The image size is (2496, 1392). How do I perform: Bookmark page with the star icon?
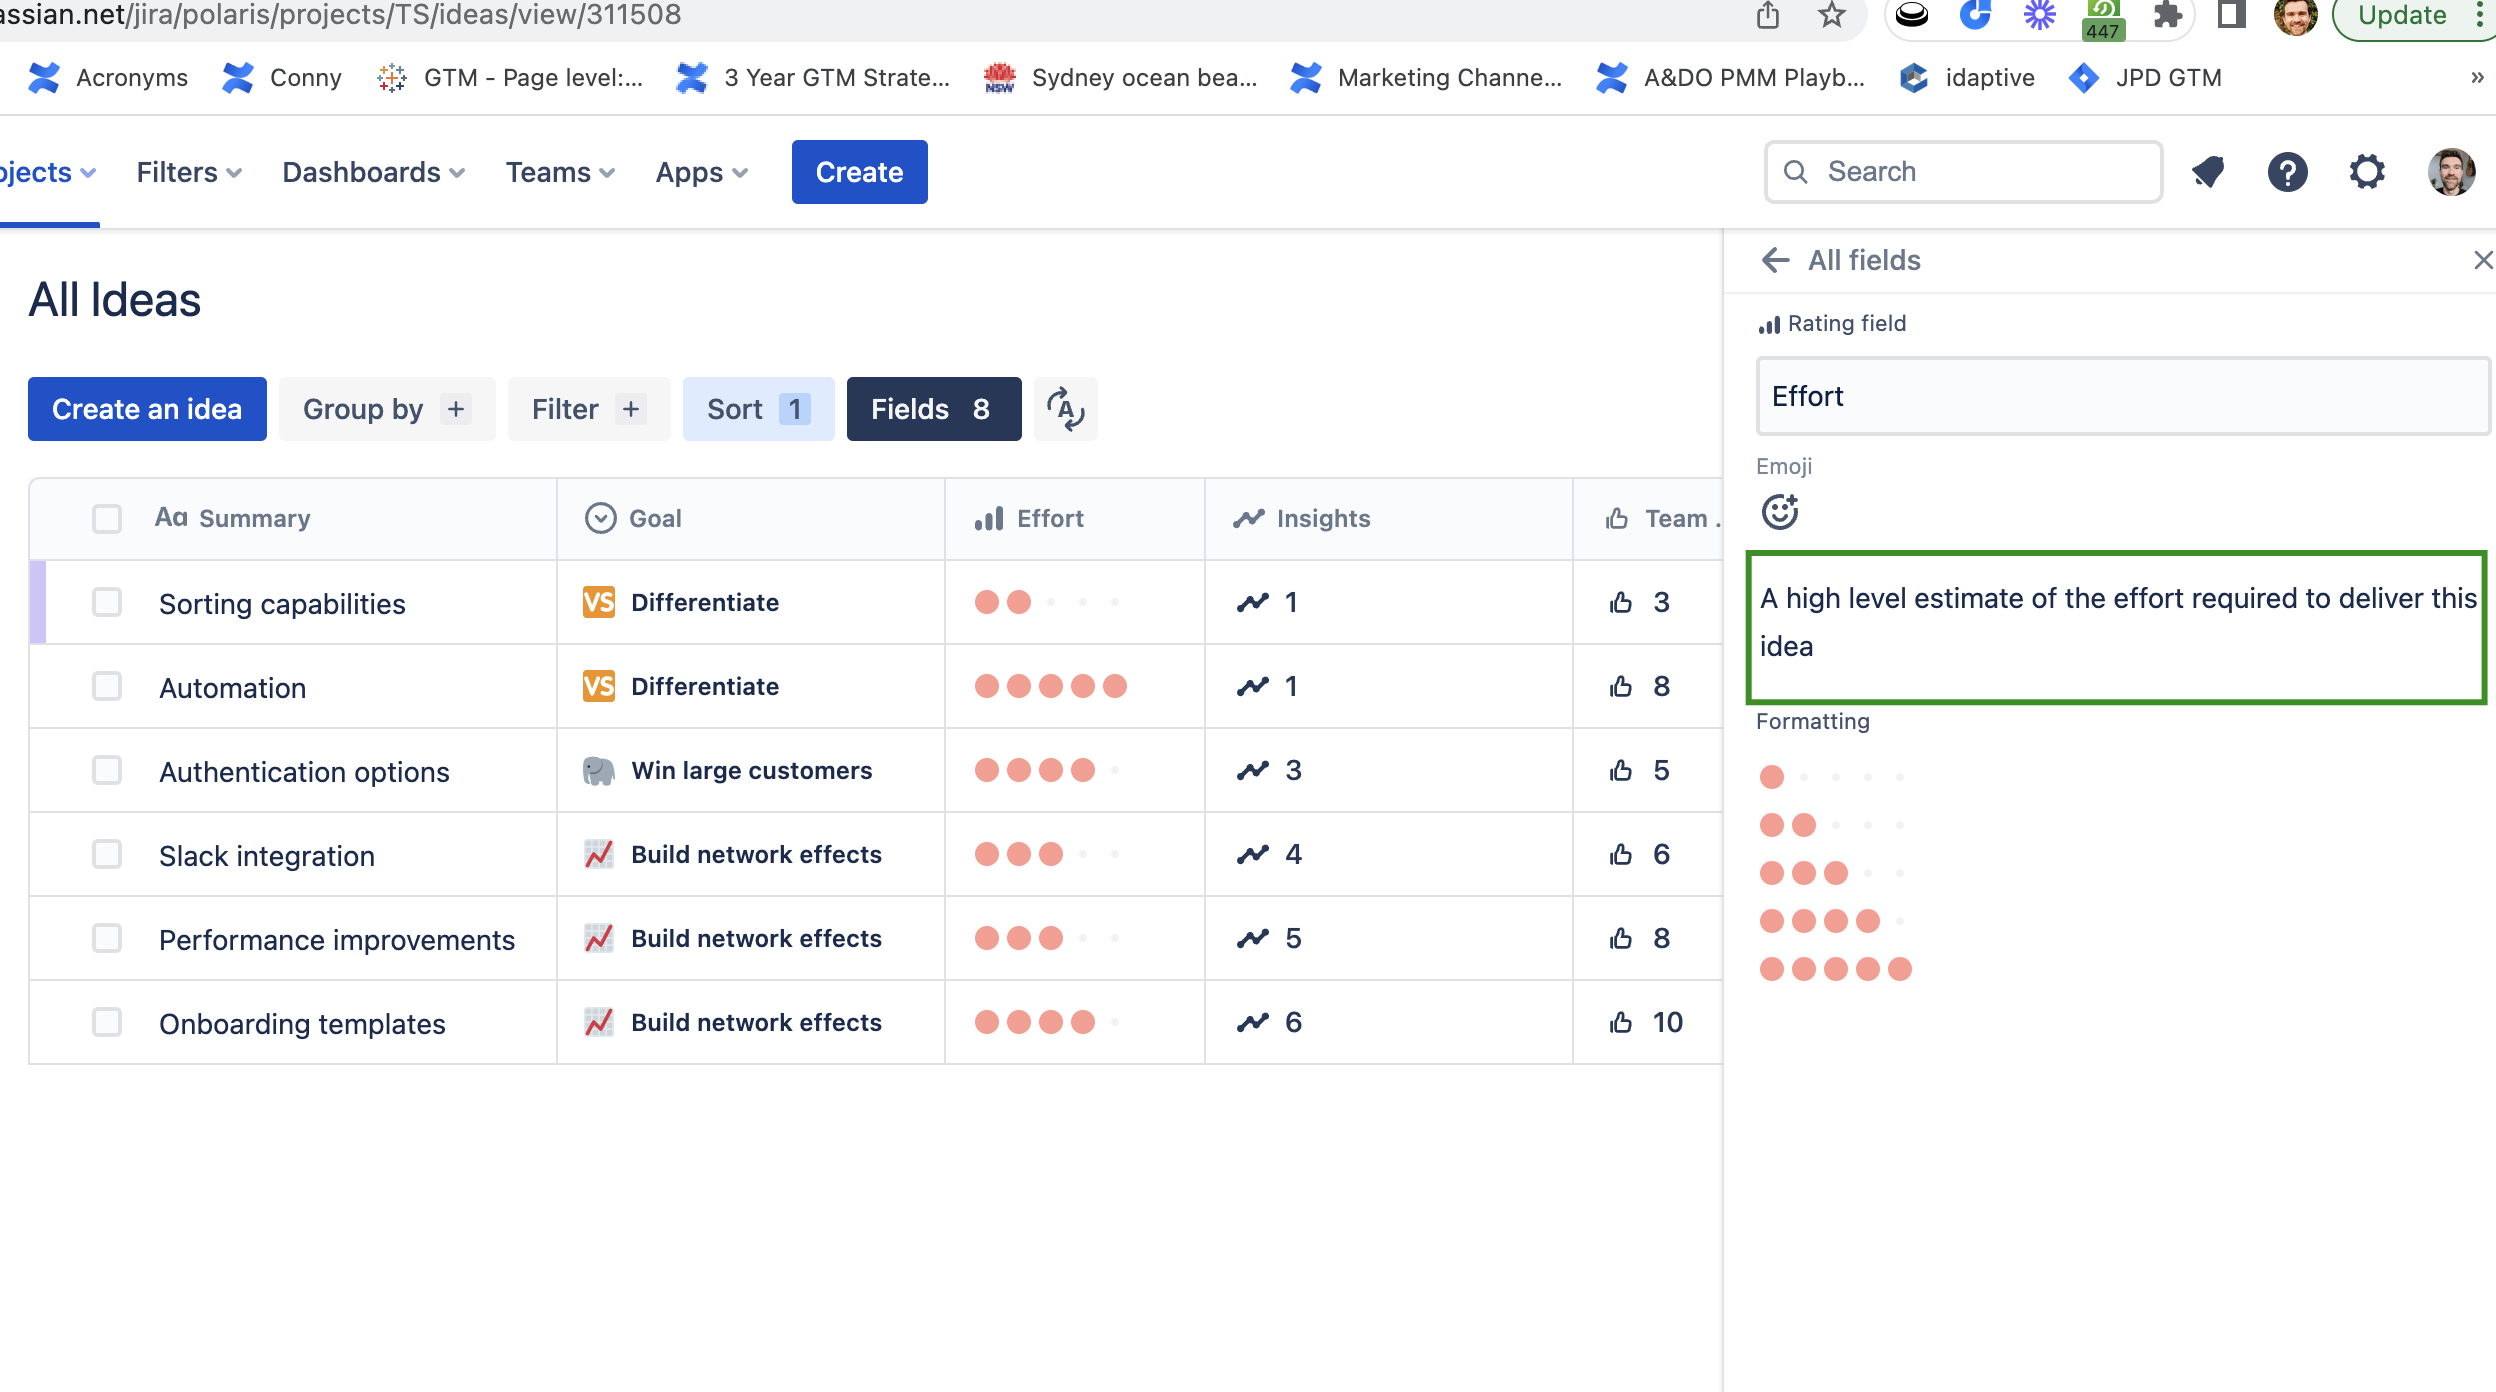(1832, 15)
